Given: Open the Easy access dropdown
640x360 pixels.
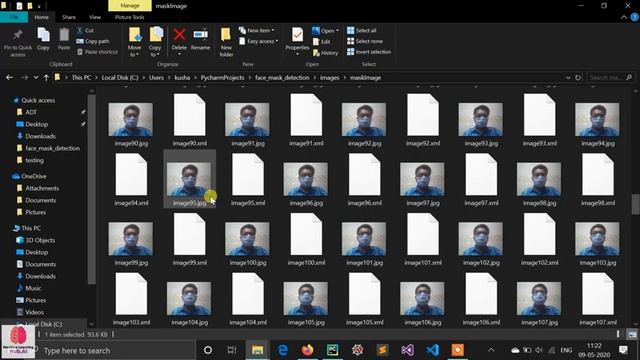Looking at the screenshot, I should click(258, 41).
